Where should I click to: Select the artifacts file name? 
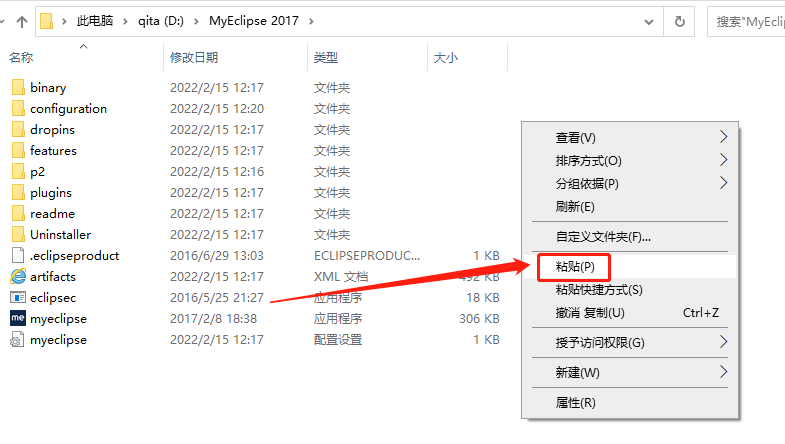click(x=53, y=277)
